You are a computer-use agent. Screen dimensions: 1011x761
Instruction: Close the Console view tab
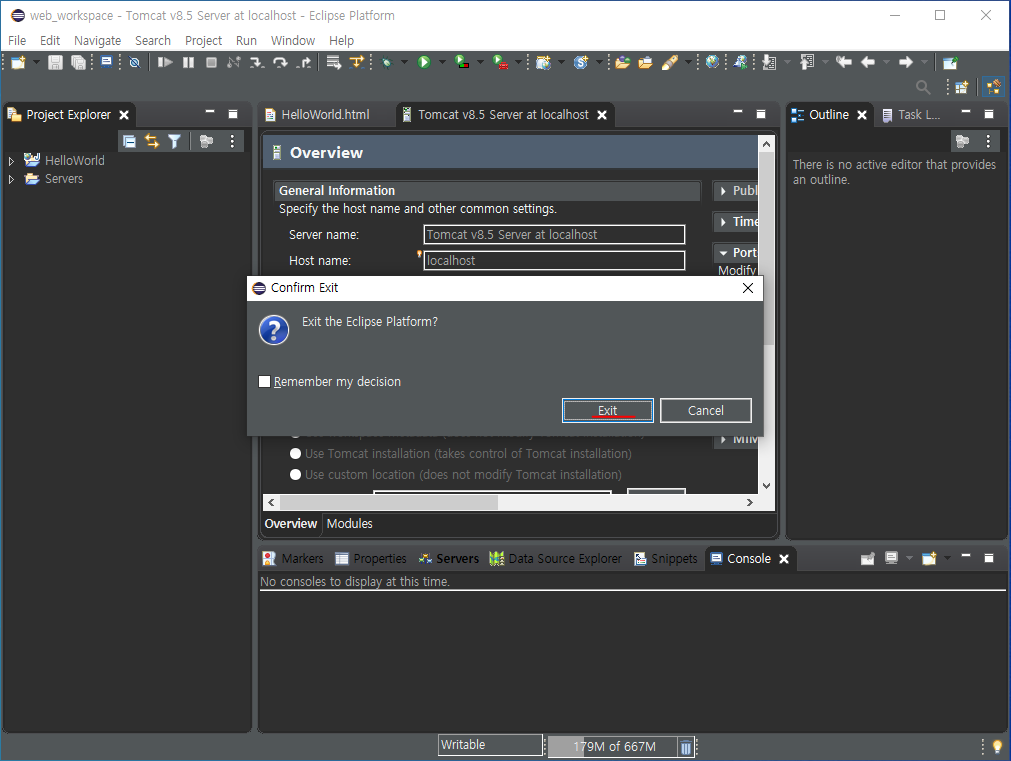coord(784,559)
